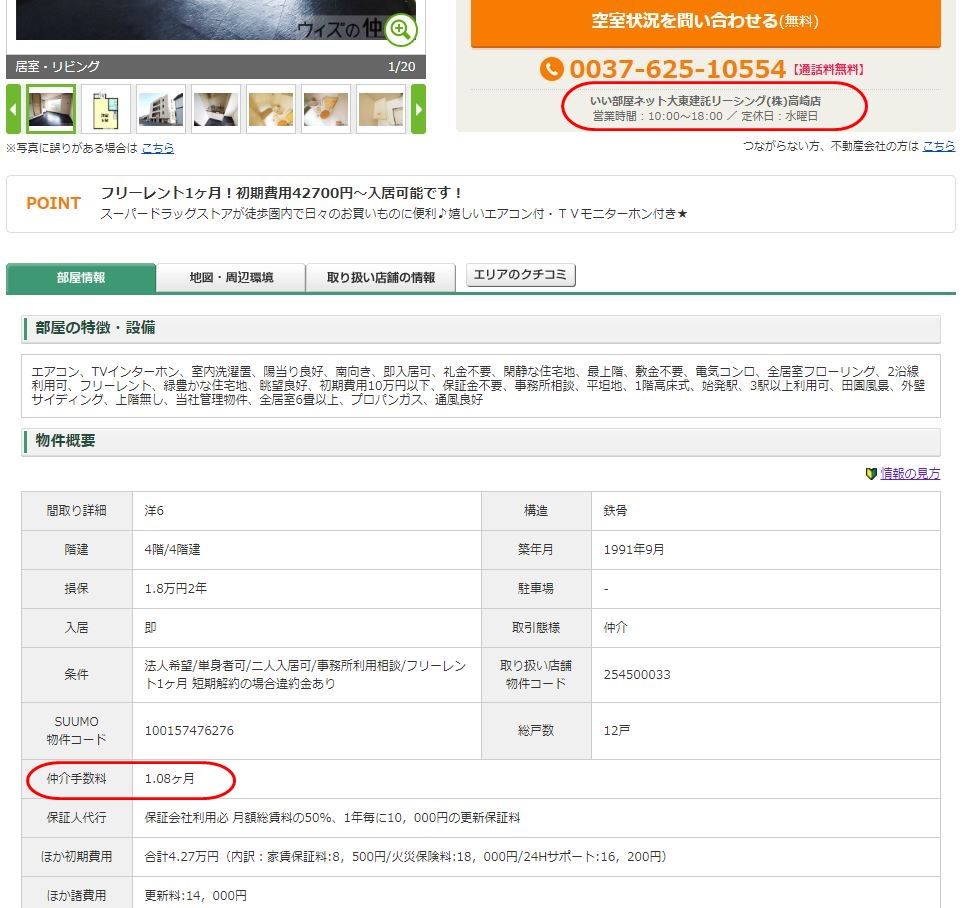Click the previous thumbnails left arrow

pos(13,109)
